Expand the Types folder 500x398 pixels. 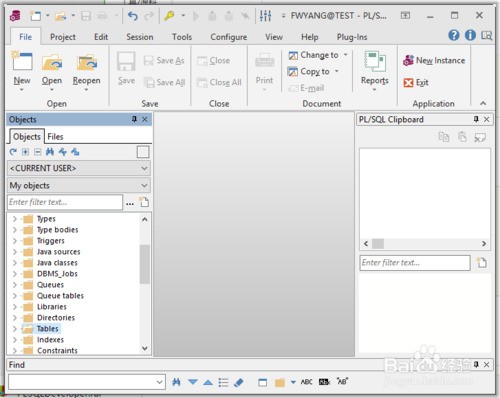point(15,219)
